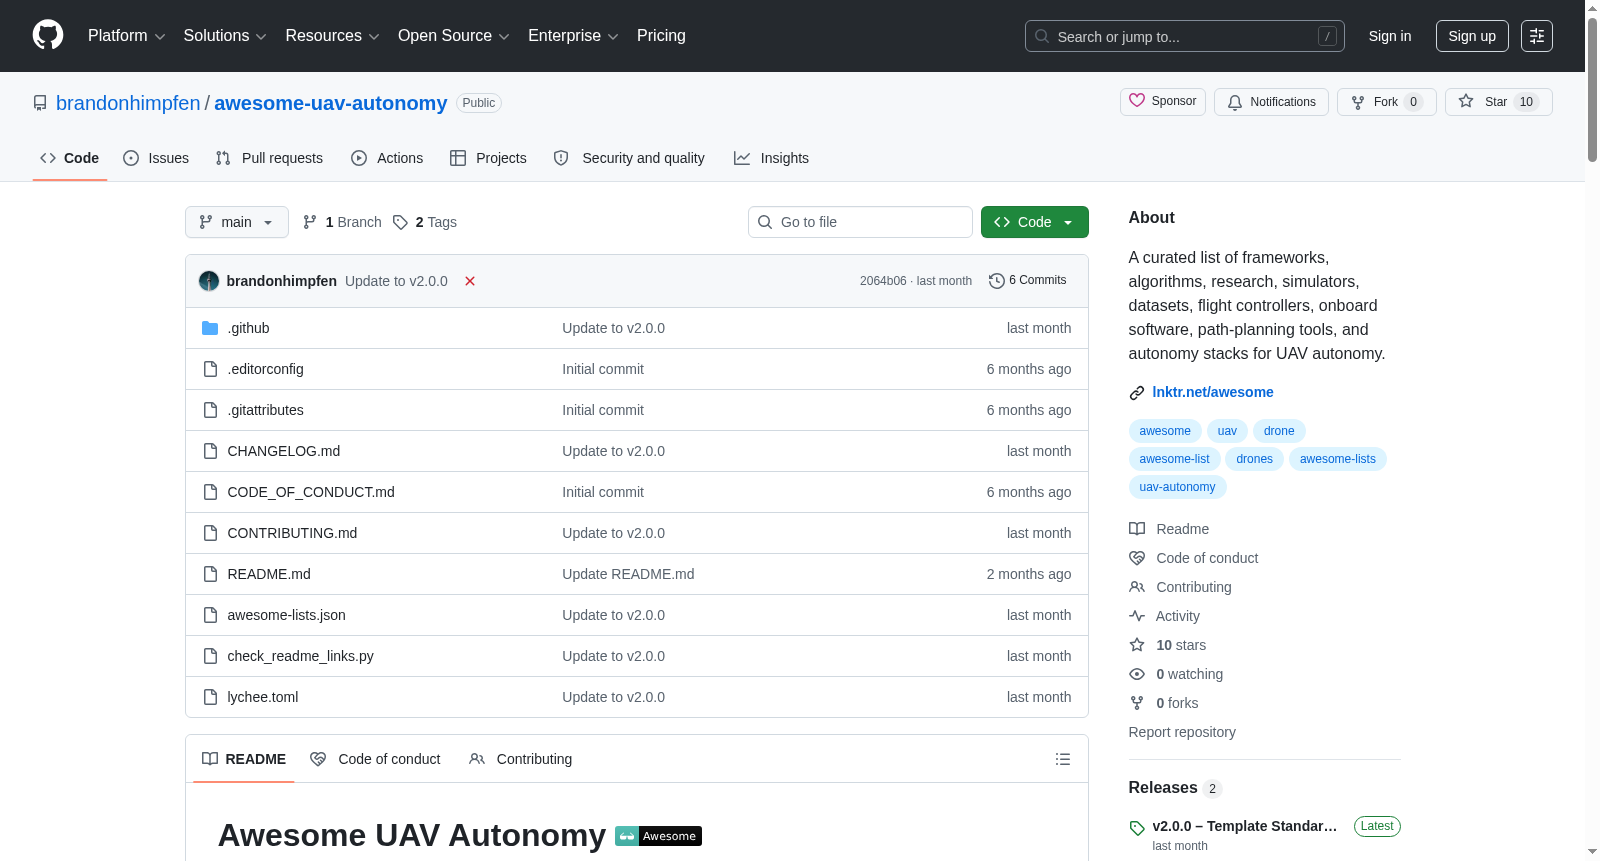
Task: Switch to the Issues tab
Action: [156, 158]
